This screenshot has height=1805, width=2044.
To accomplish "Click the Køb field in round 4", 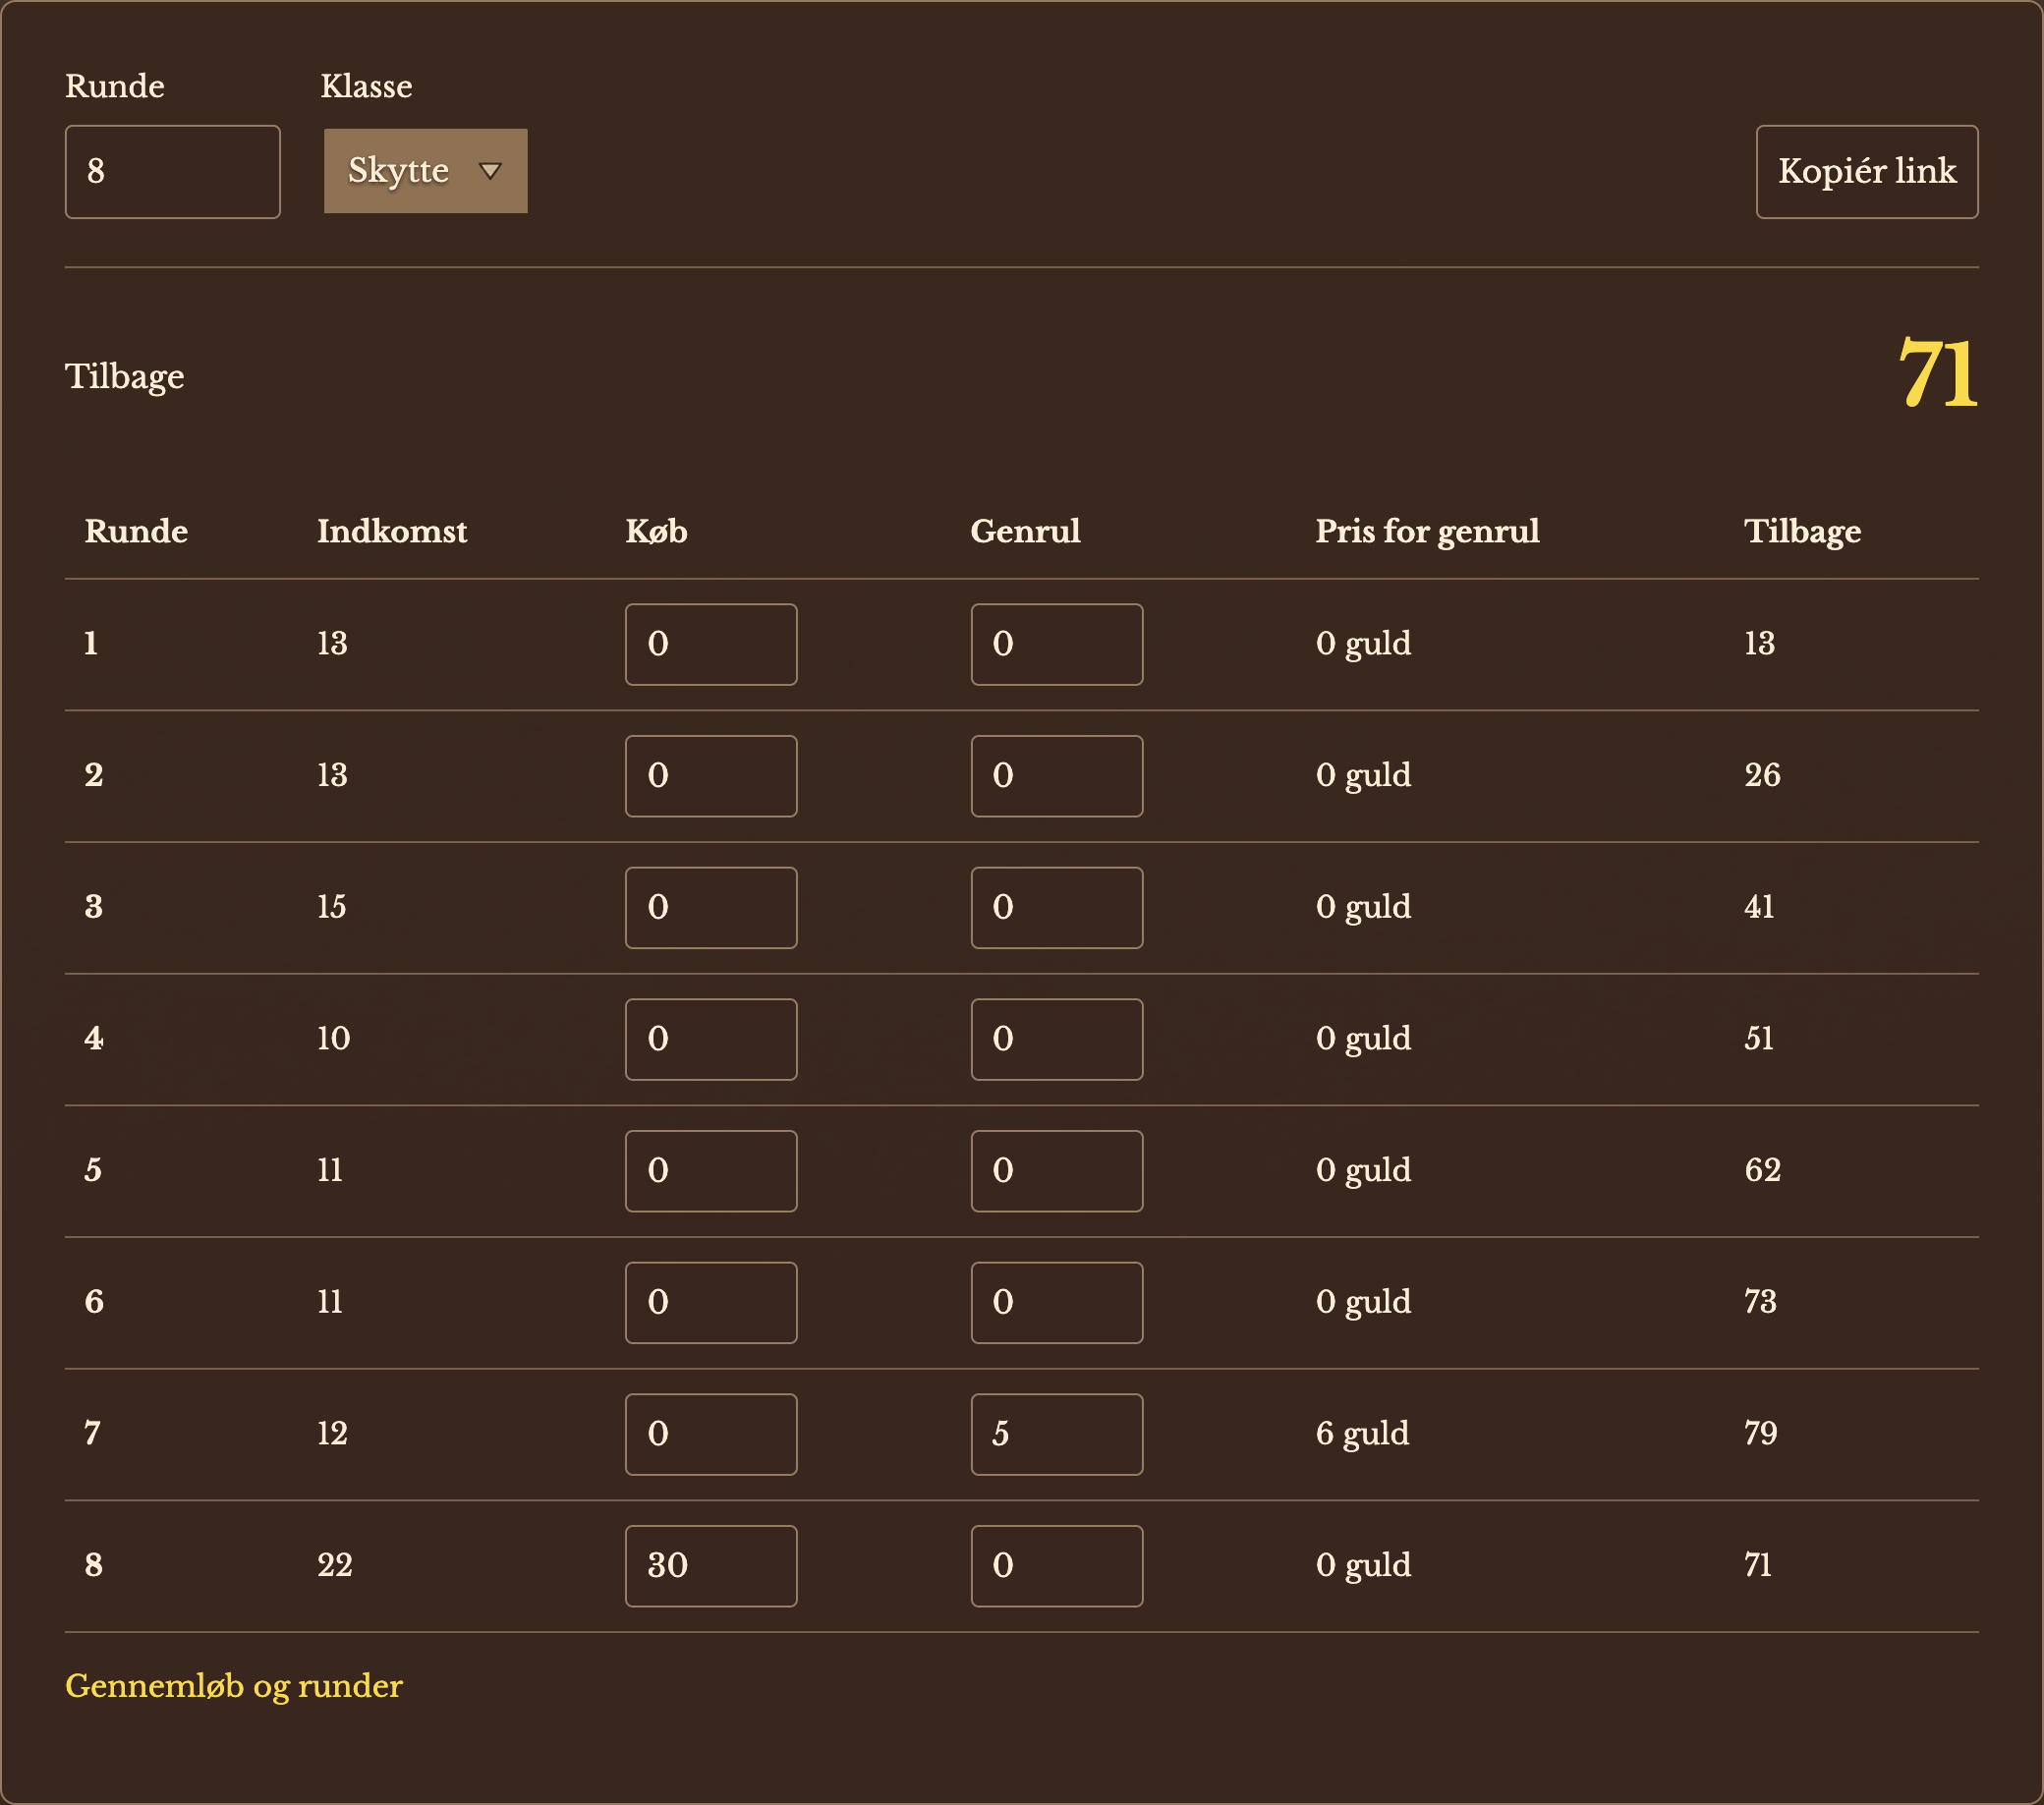I will (711, 1039).
